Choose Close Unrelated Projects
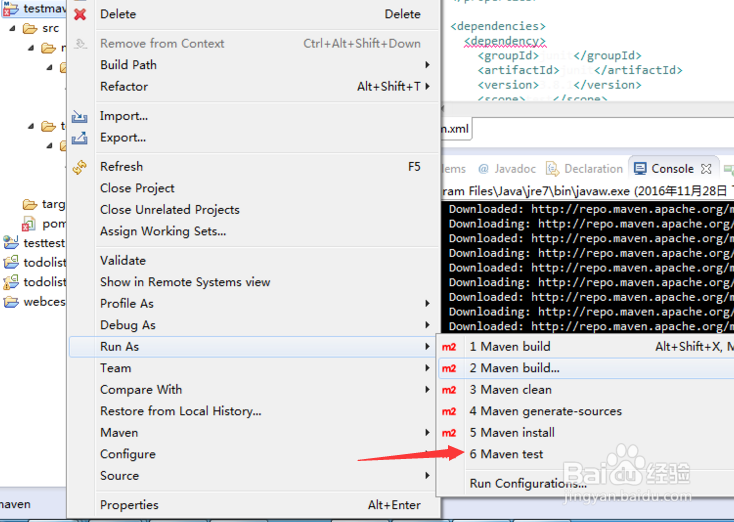This screenshot has height=522, width=734. tap(253, 210)
